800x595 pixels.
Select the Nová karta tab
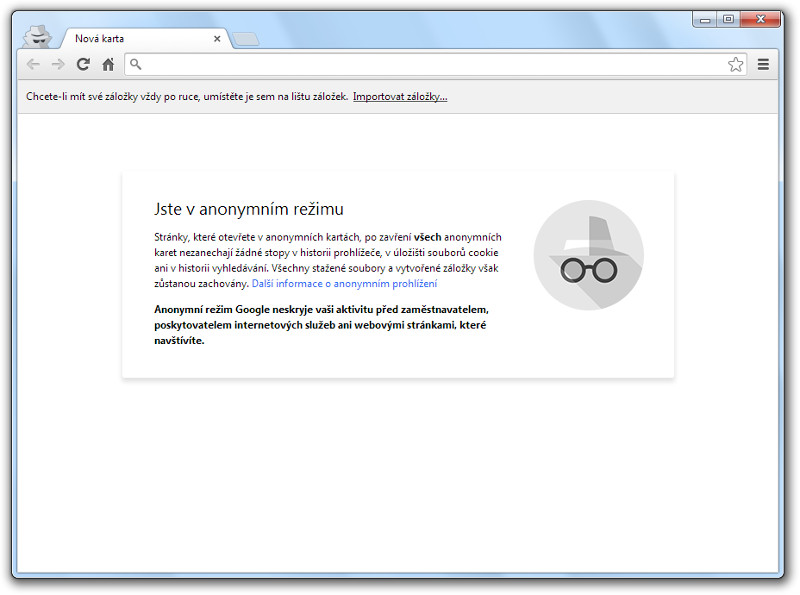point(145,38)
